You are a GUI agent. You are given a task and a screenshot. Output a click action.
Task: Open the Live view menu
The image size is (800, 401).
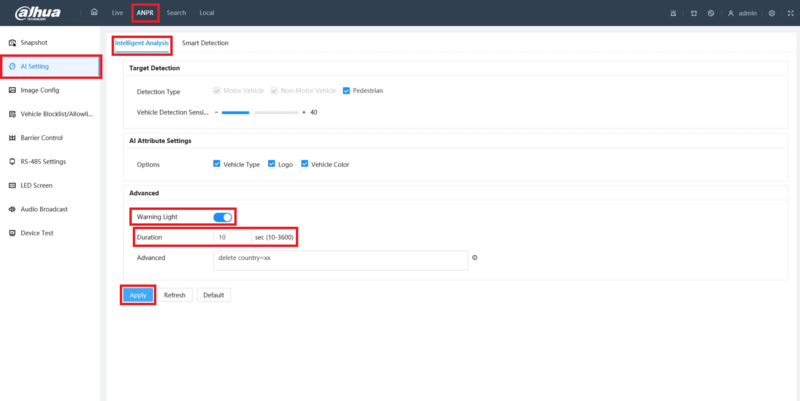coord(117,13)
